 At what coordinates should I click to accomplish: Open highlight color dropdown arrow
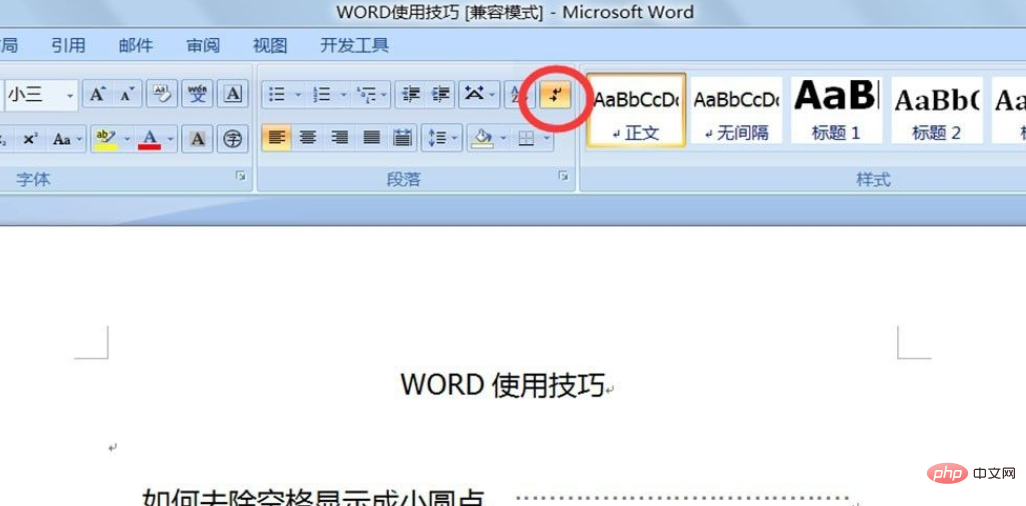(127, 139)
